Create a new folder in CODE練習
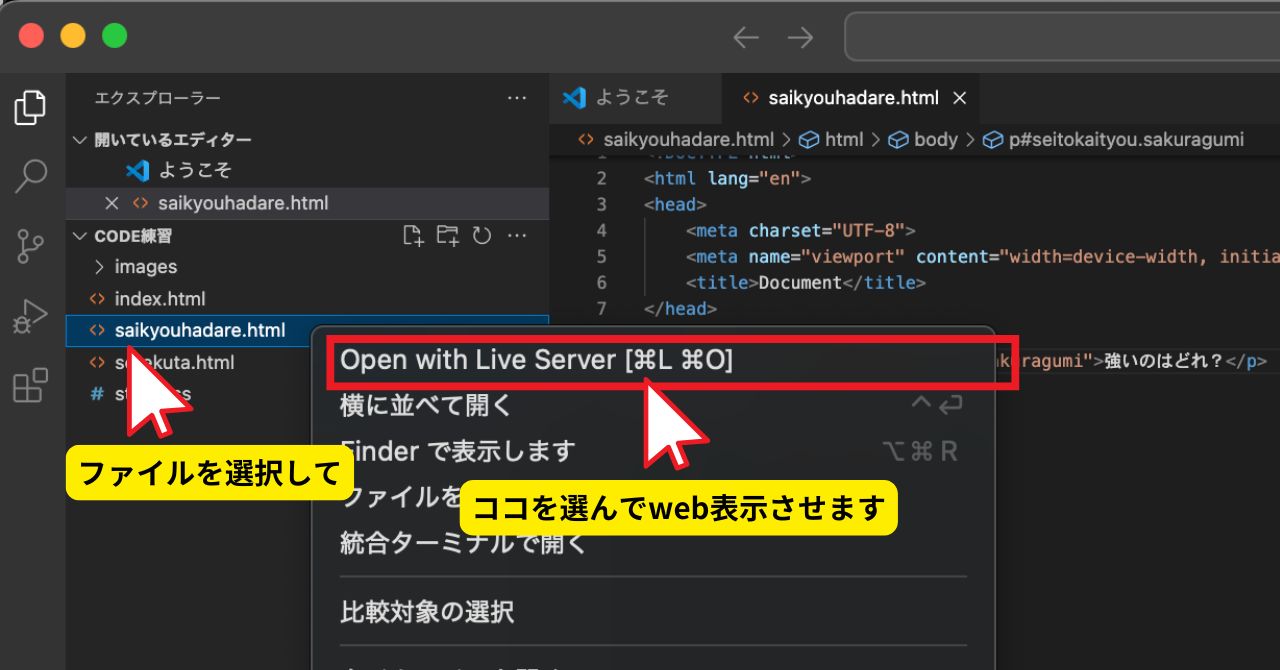 [x=448, y=236]
